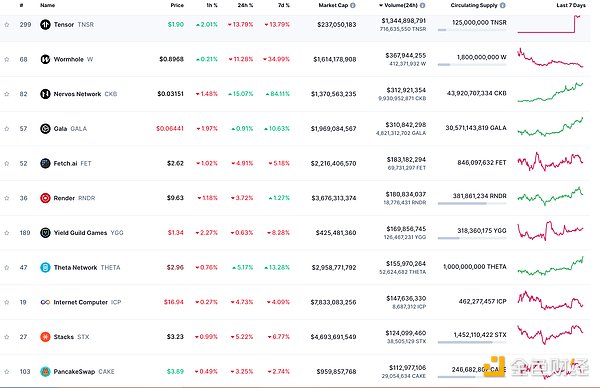The width and height of the screenshot is (600, 388).
Task: Click the Stacks orange logo icon
Action: [x=45, y=337]
